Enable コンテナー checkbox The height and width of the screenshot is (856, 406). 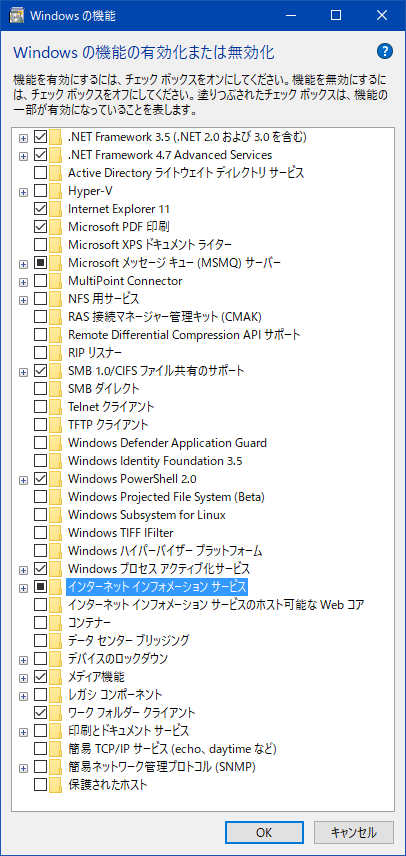(x=40, y=623)
